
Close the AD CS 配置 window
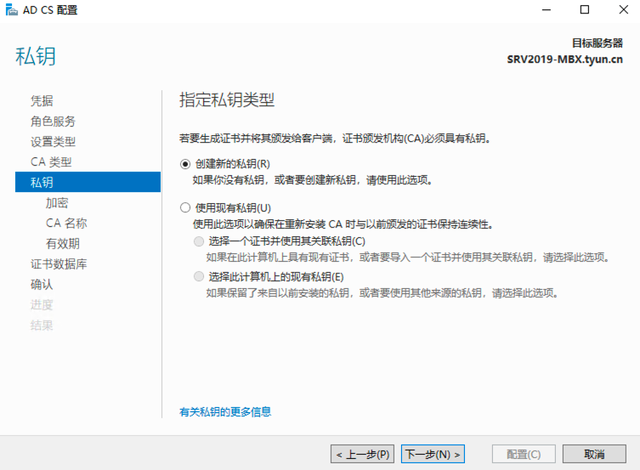[623, 9]
